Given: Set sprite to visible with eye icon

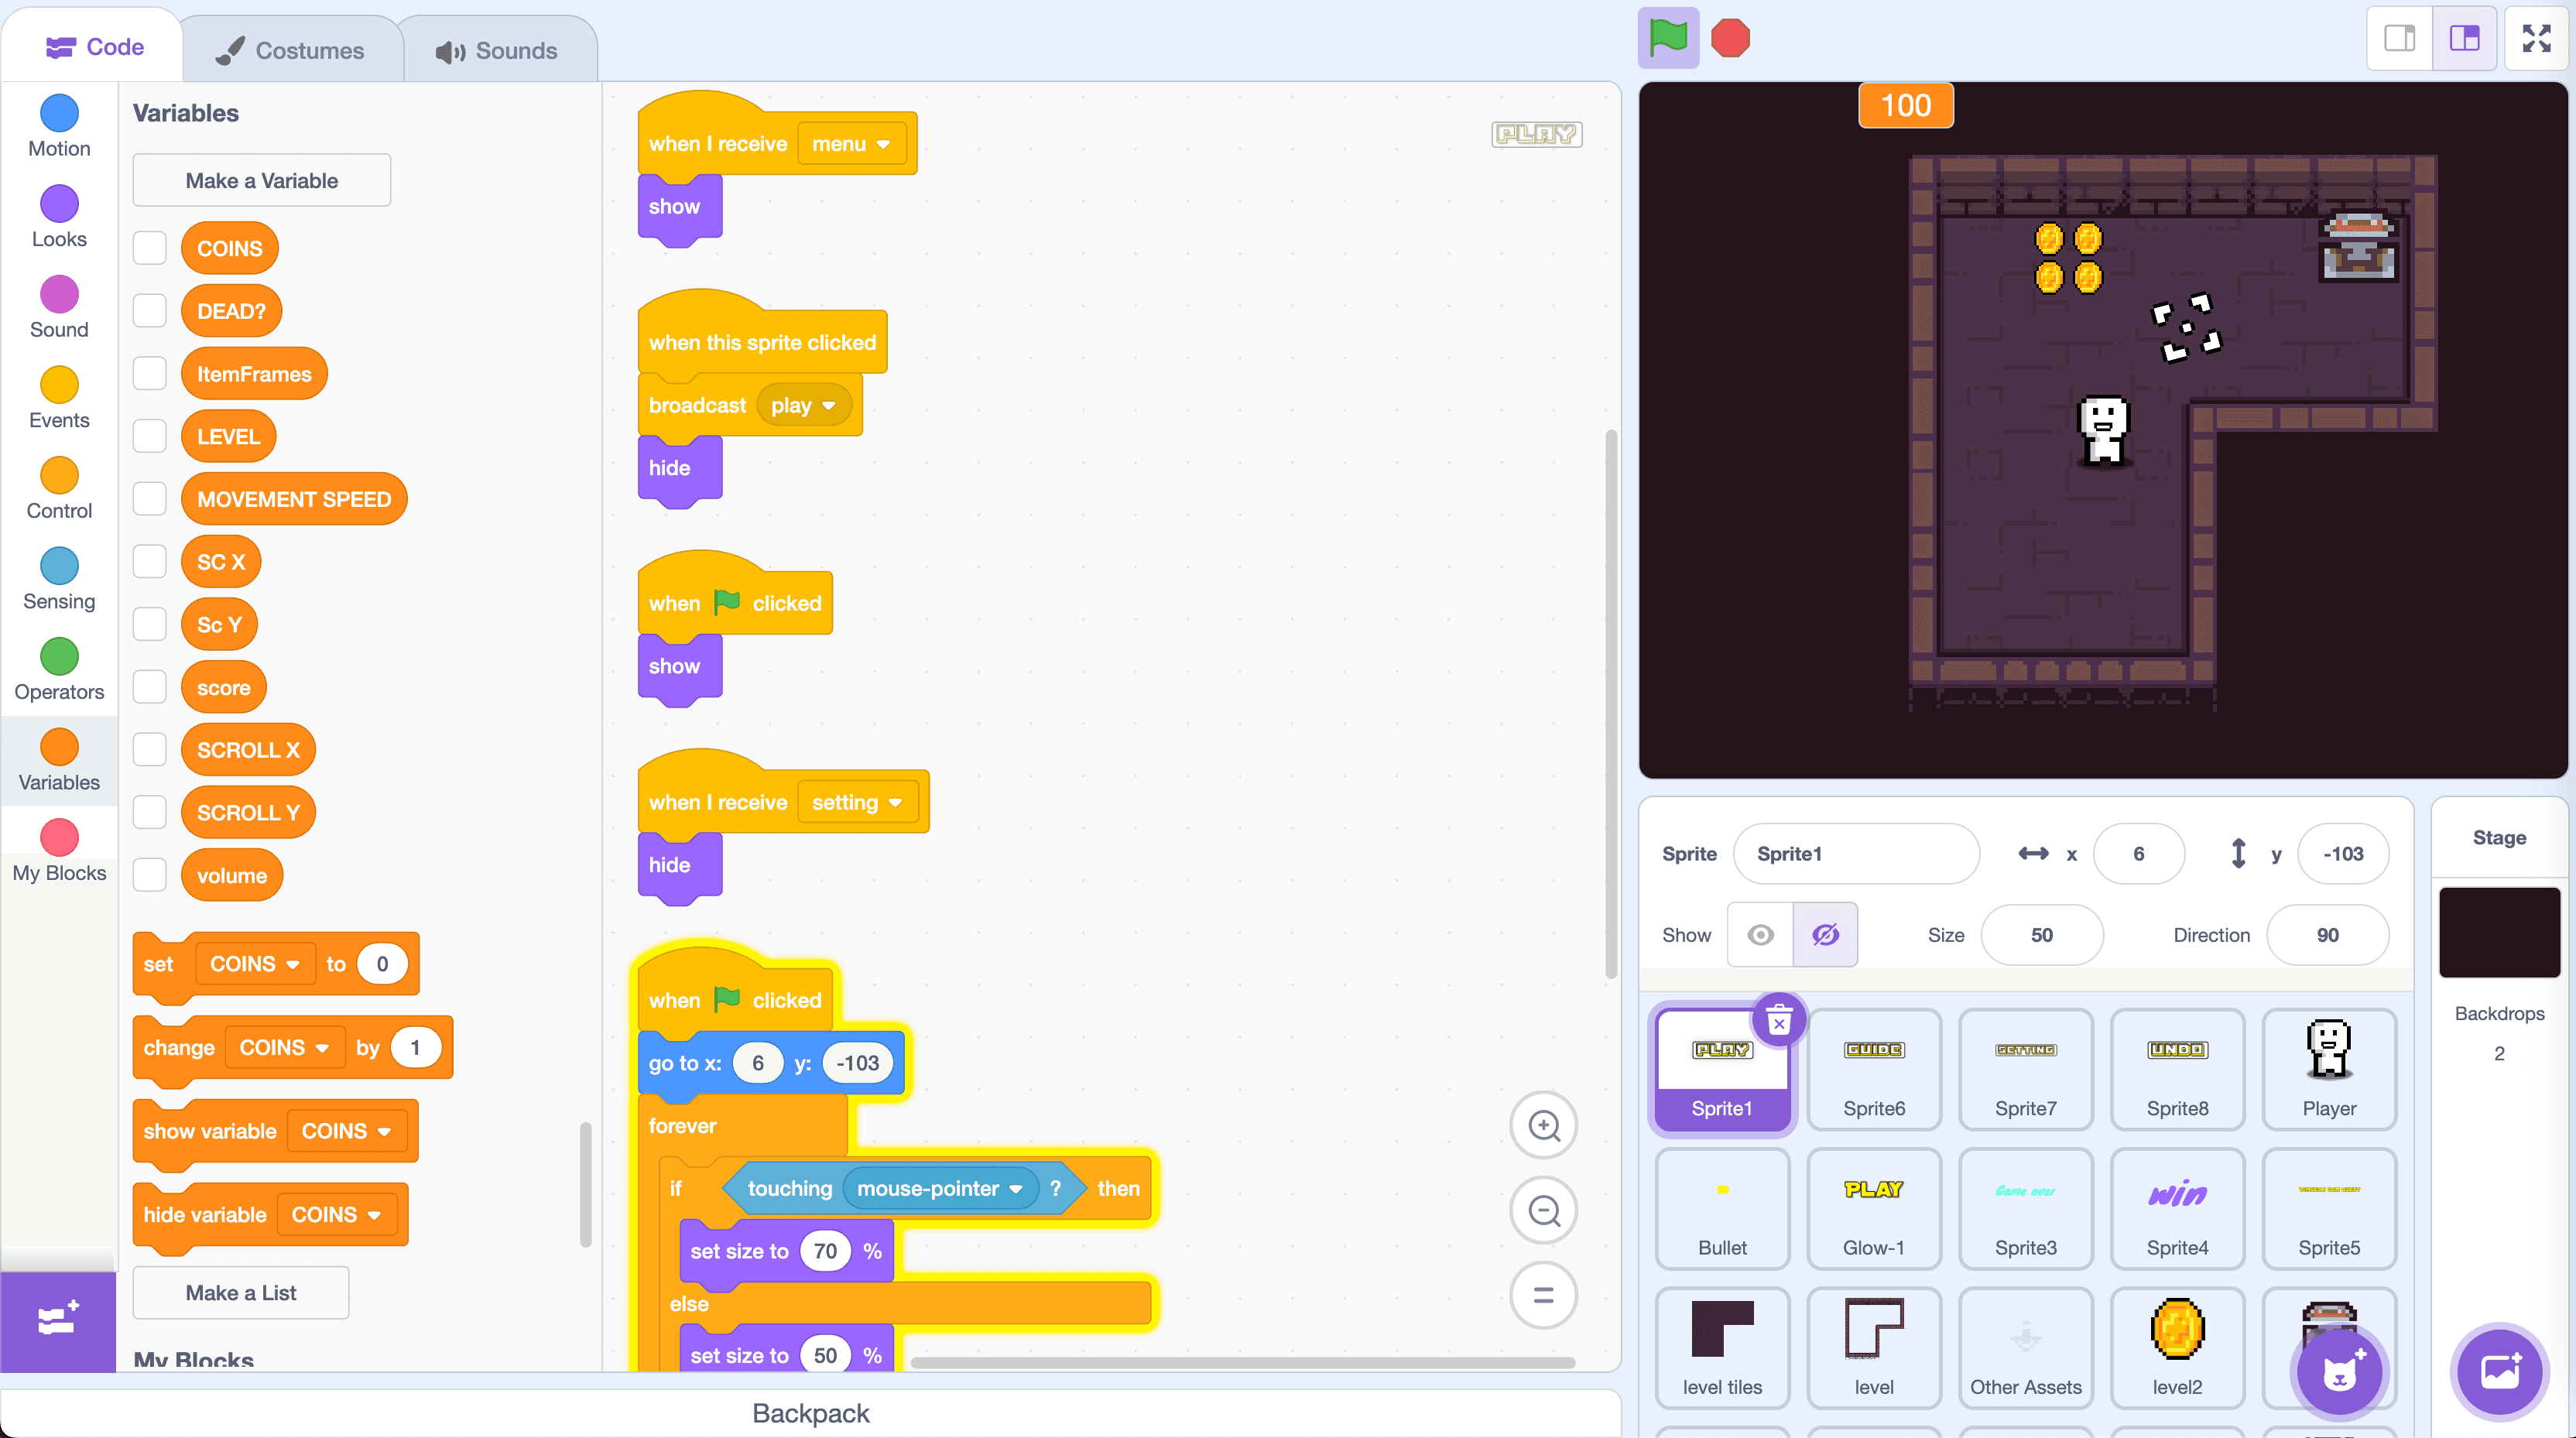Looking at the screenshot, I should pyautogui.click(x=1760, y=935).
